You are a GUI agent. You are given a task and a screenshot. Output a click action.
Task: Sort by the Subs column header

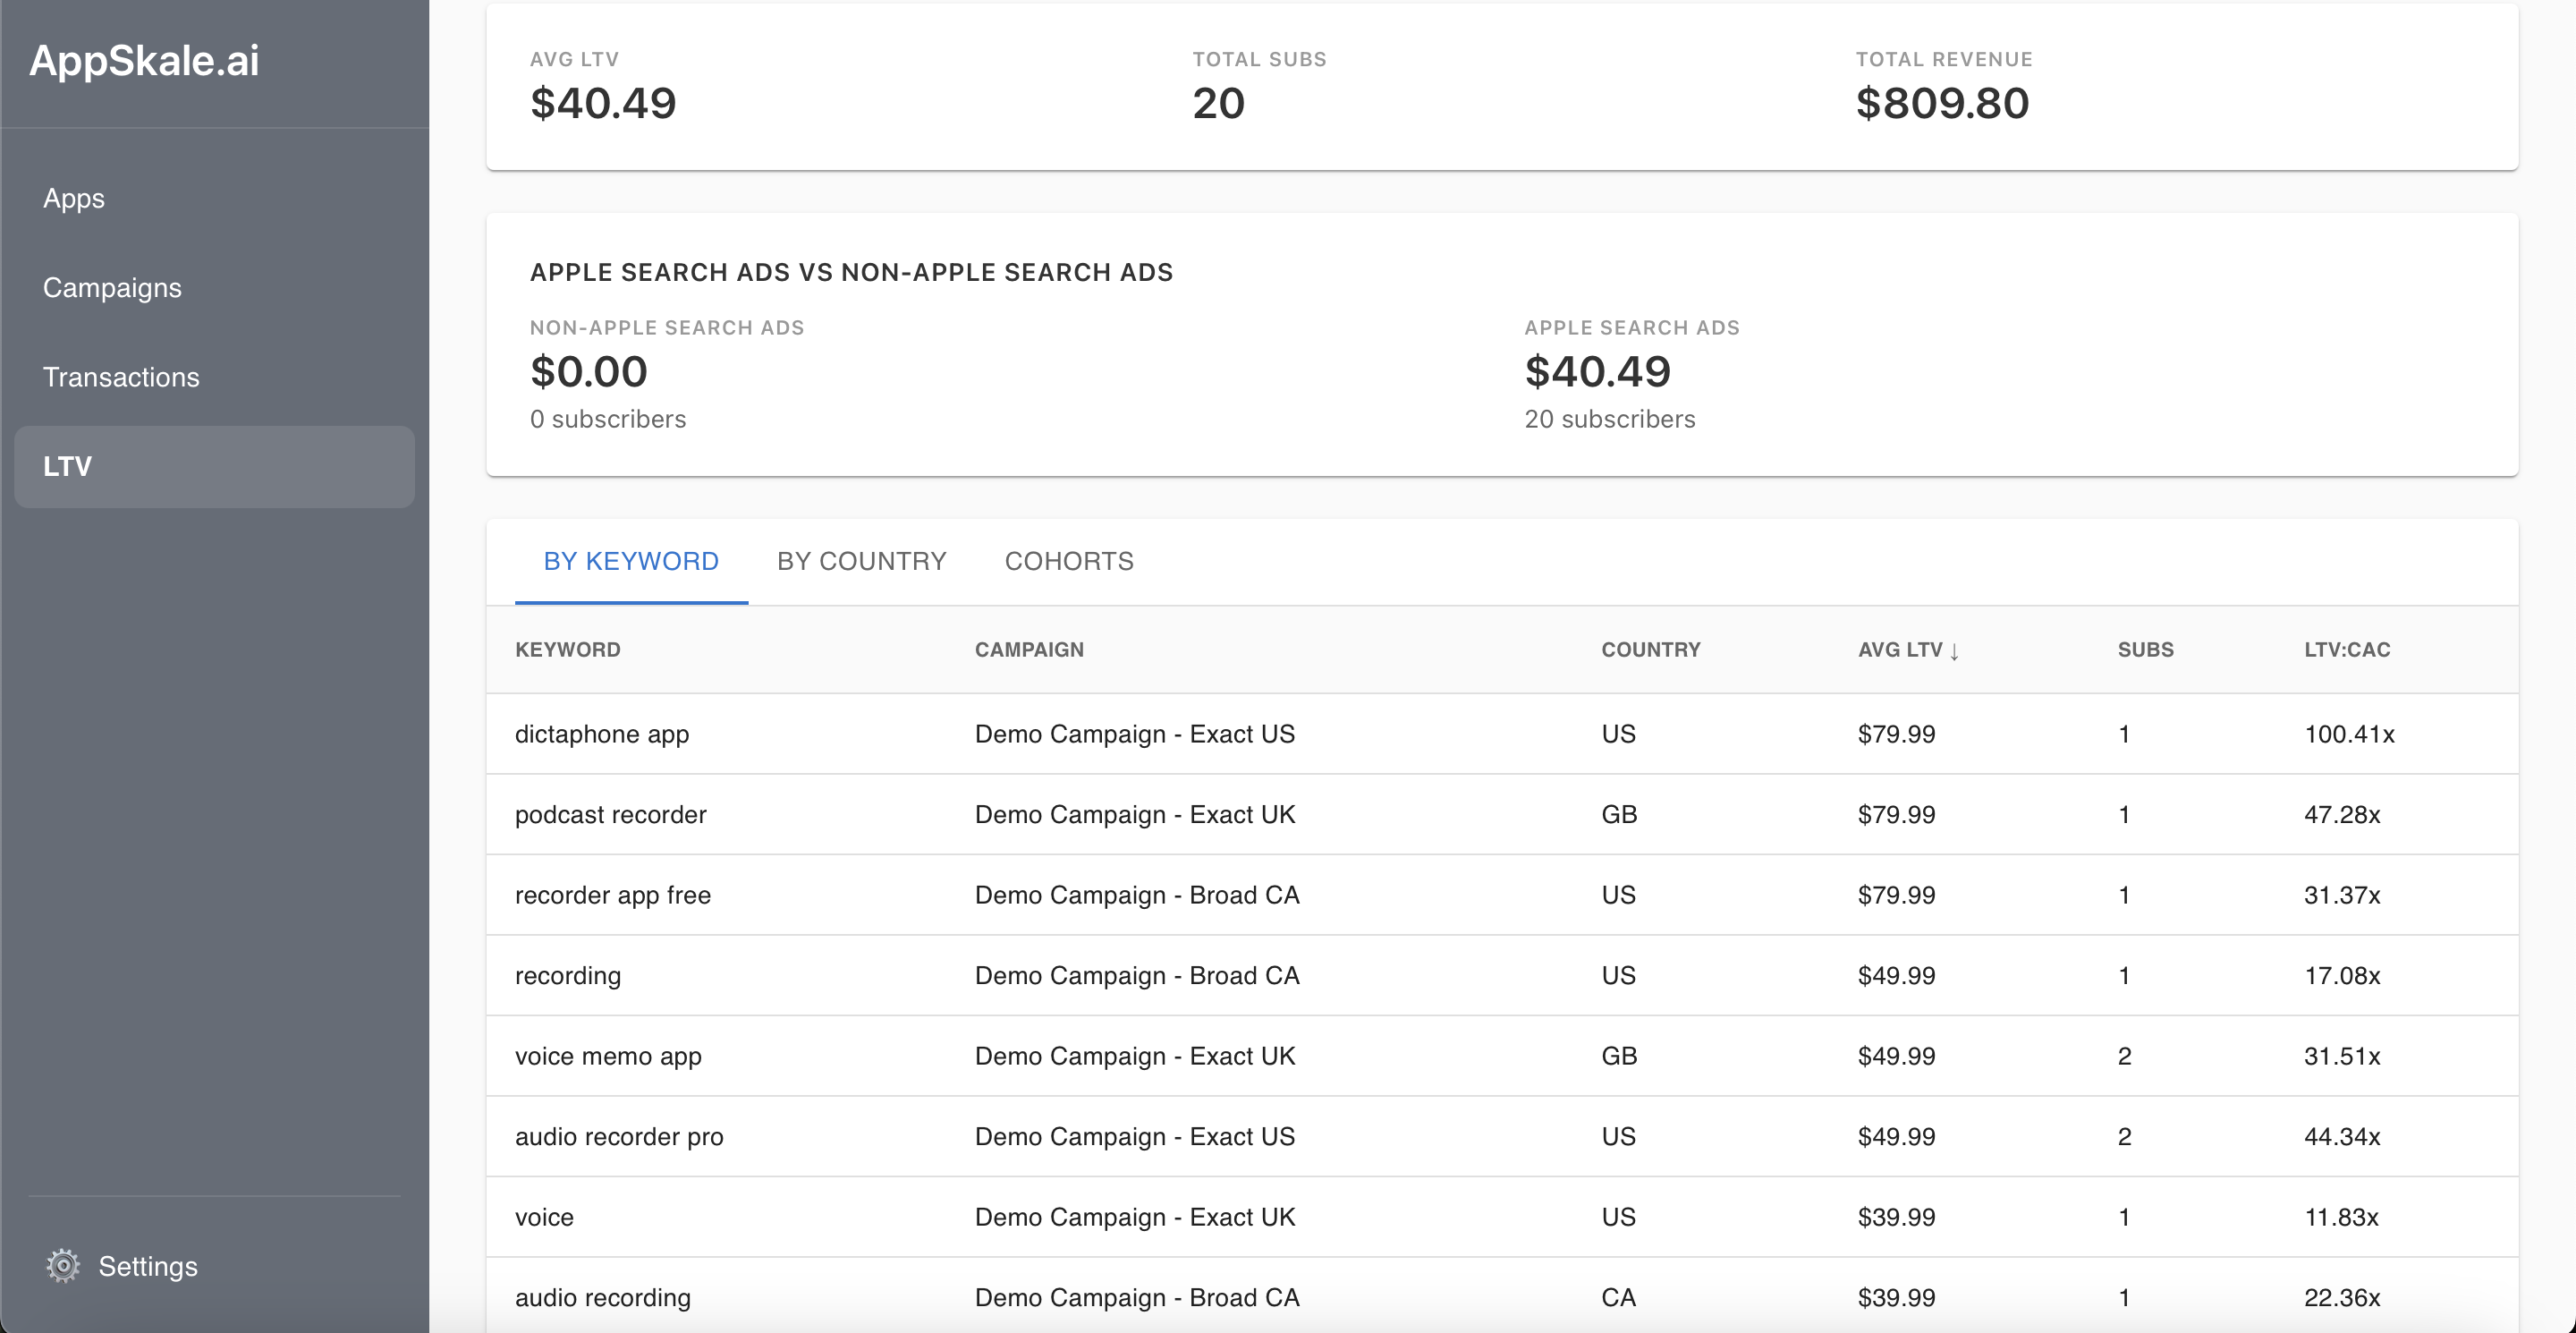pos(2145,650)
